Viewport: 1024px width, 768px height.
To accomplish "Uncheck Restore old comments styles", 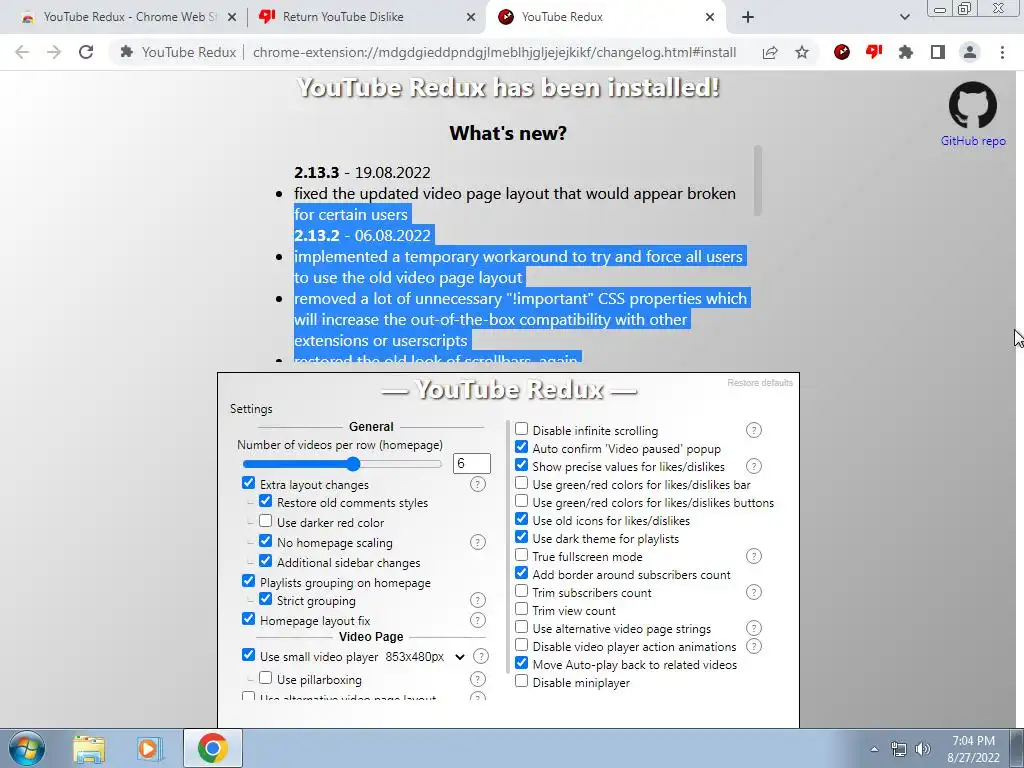I will point(265,501).
